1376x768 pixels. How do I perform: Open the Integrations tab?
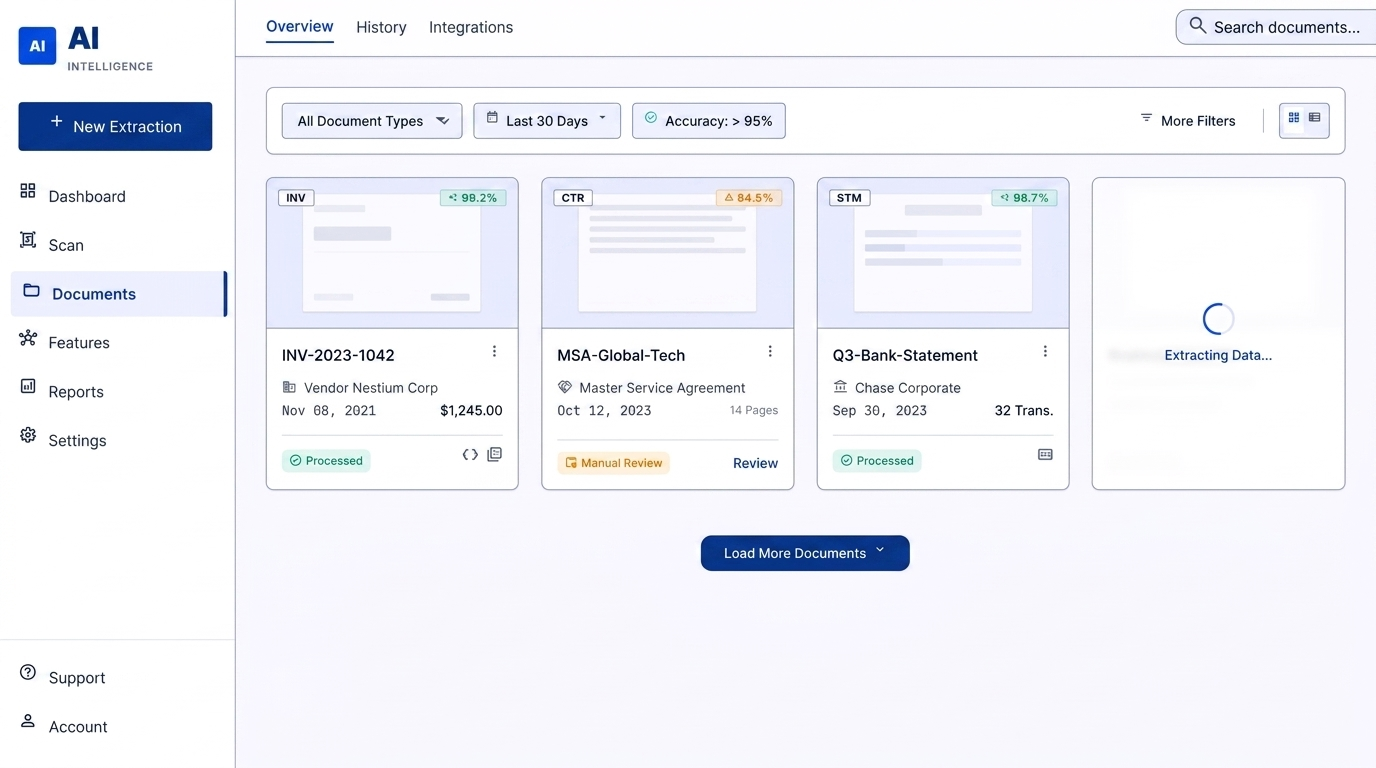tap(471, 27)
